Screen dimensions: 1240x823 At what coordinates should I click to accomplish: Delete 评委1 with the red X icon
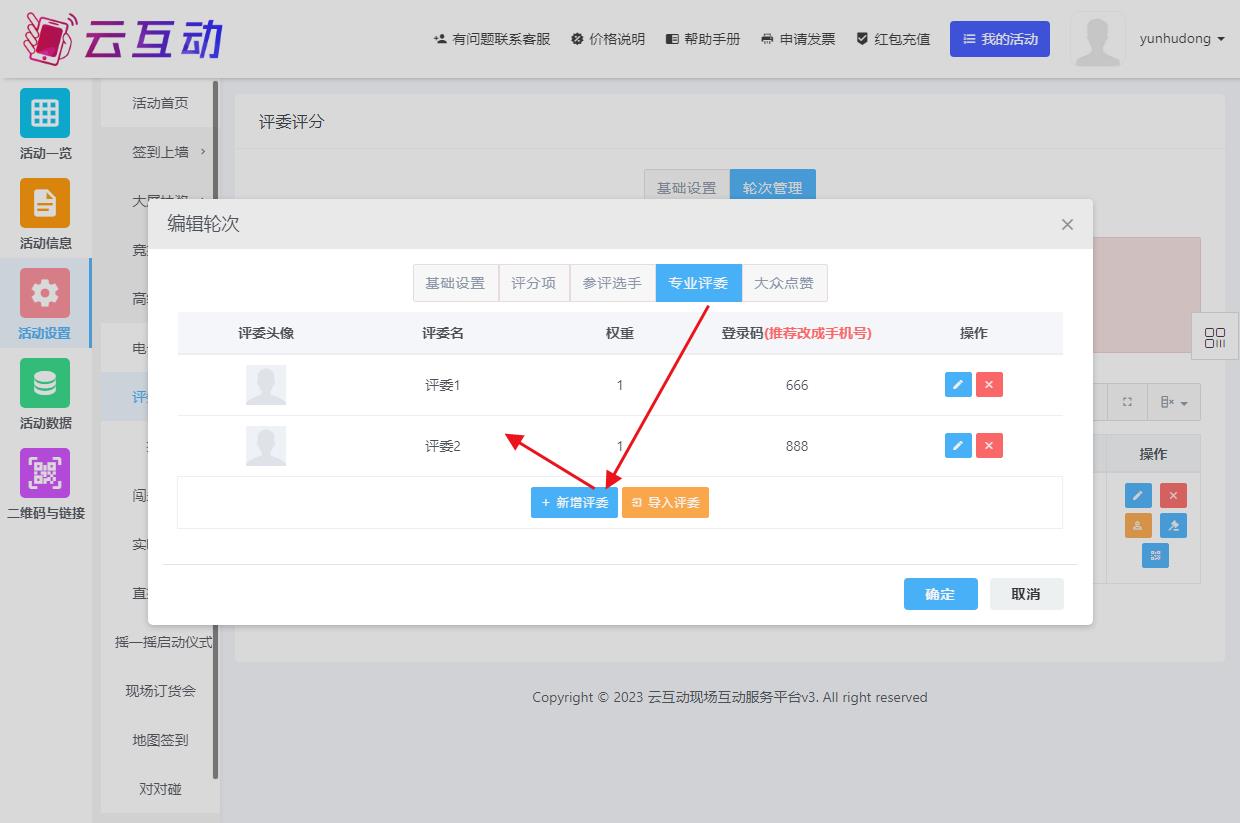coord(989,385)
